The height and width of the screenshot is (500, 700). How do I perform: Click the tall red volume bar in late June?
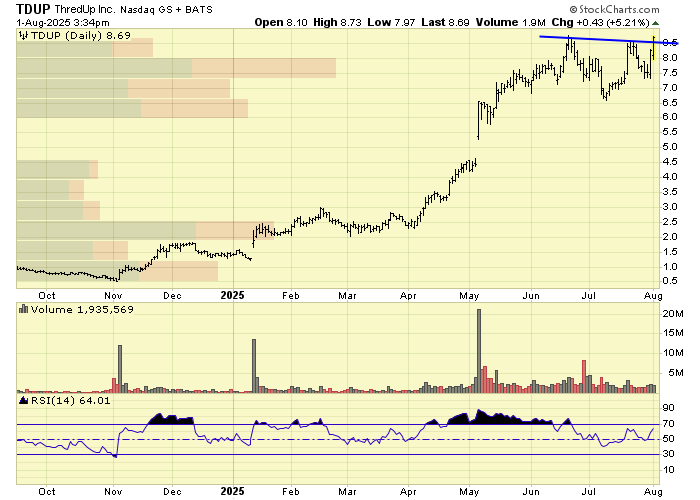click(583, 376)
